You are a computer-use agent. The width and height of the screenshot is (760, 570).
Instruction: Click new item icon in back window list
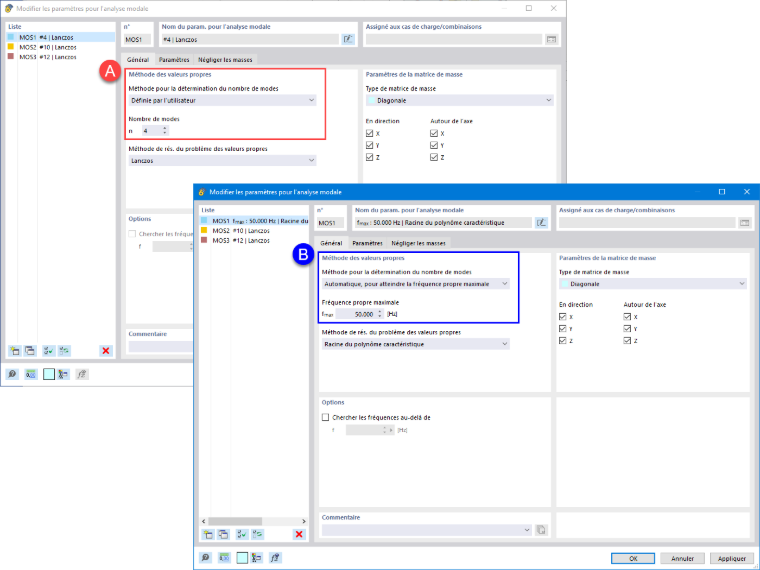[x=15, y=350]
